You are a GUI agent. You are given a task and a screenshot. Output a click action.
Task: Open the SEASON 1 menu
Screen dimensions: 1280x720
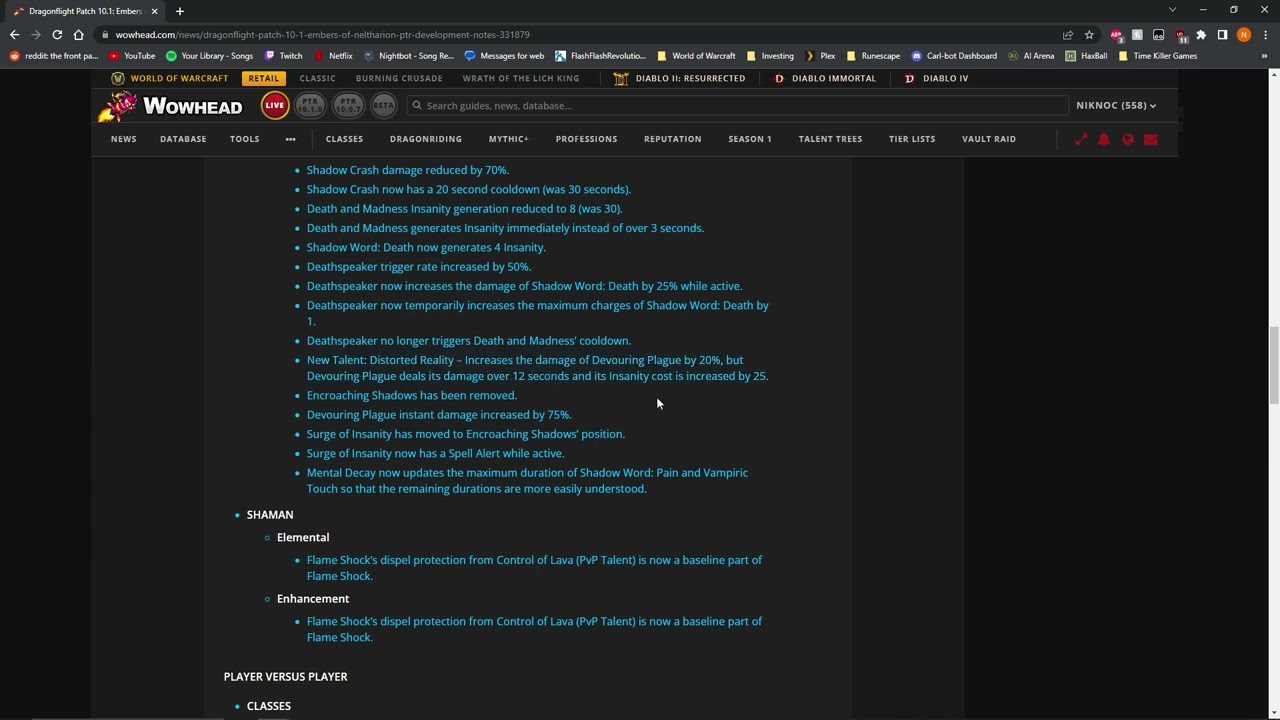(750, 139)
